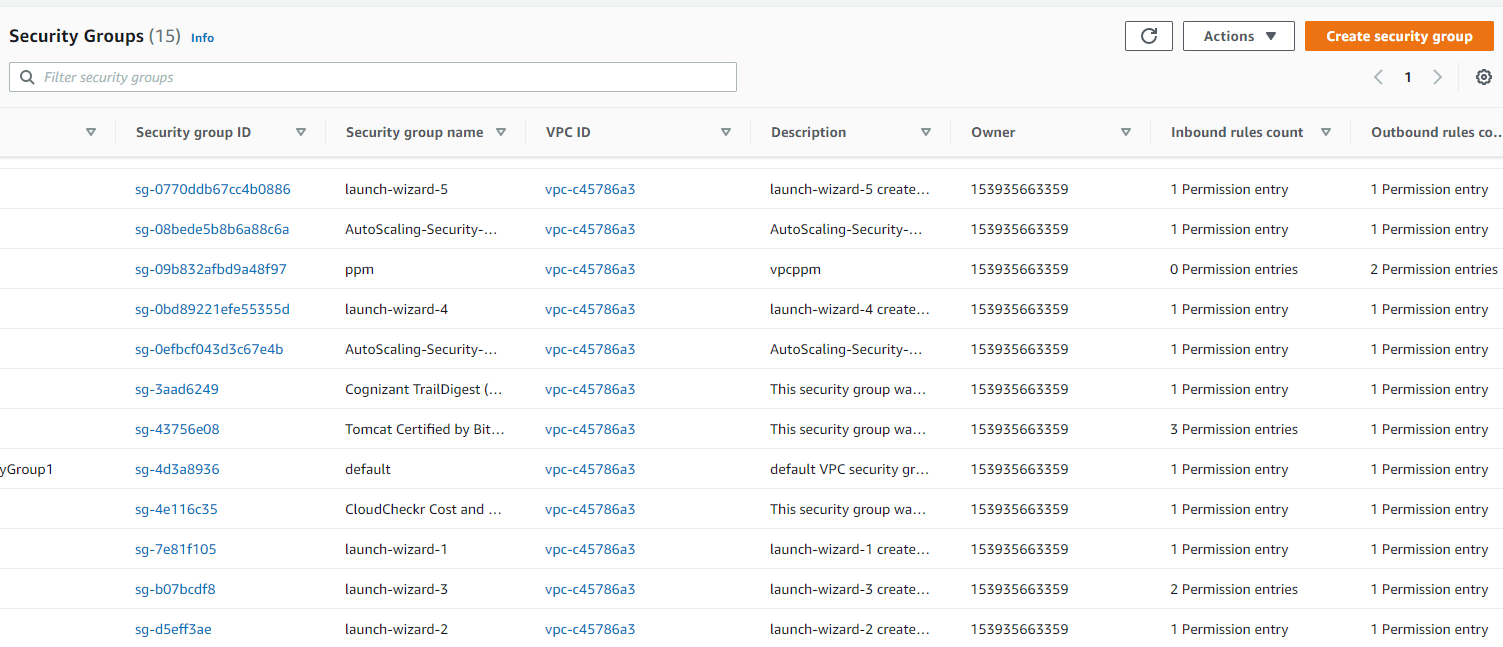Image resolution: width=1503 pixels, height=647 pixels.
Task: Open the Actions dropdown menu
Action: point(1238,35)
